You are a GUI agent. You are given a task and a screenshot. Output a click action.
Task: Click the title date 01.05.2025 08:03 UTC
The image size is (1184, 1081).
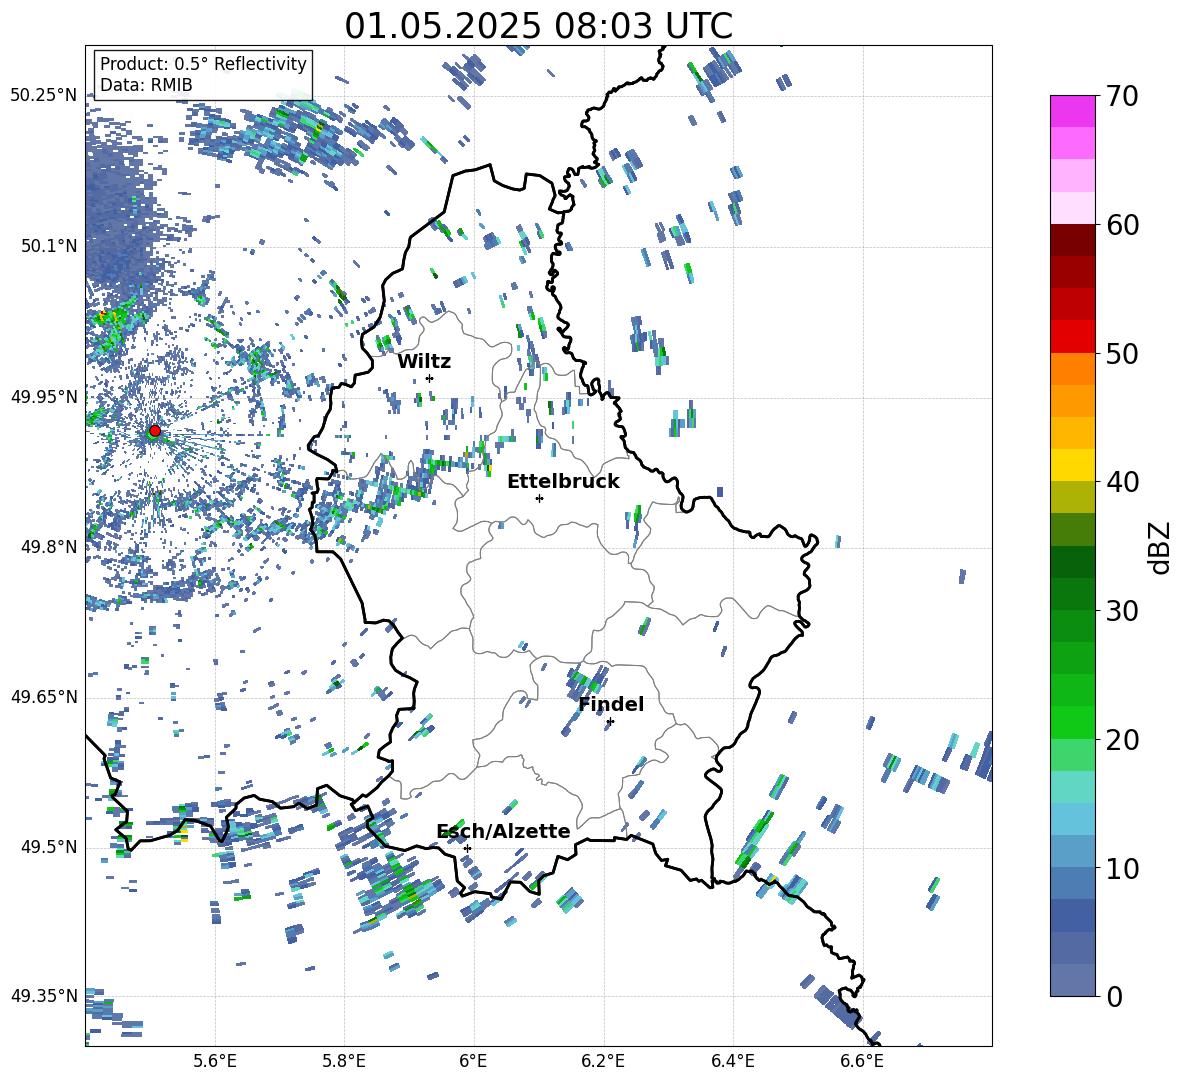[x=538, y=26]
